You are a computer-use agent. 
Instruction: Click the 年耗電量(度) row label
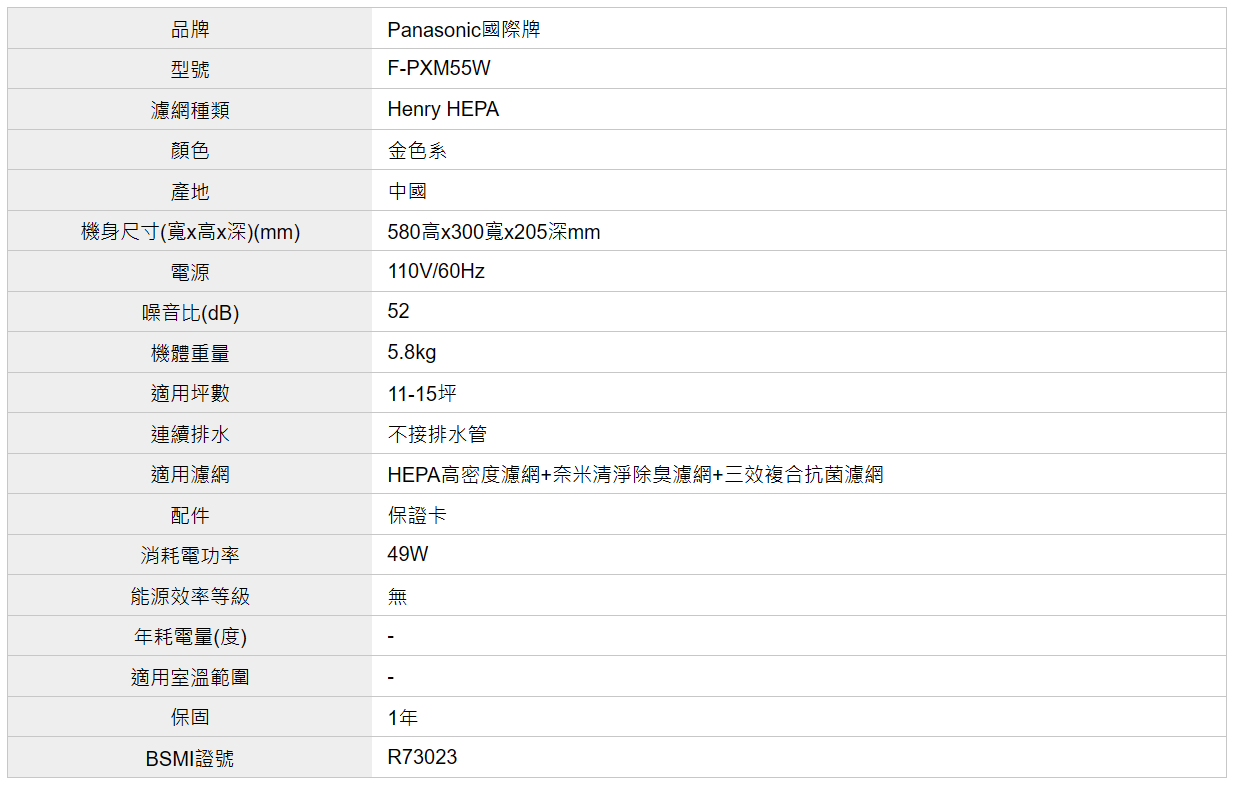click(190, 636)
